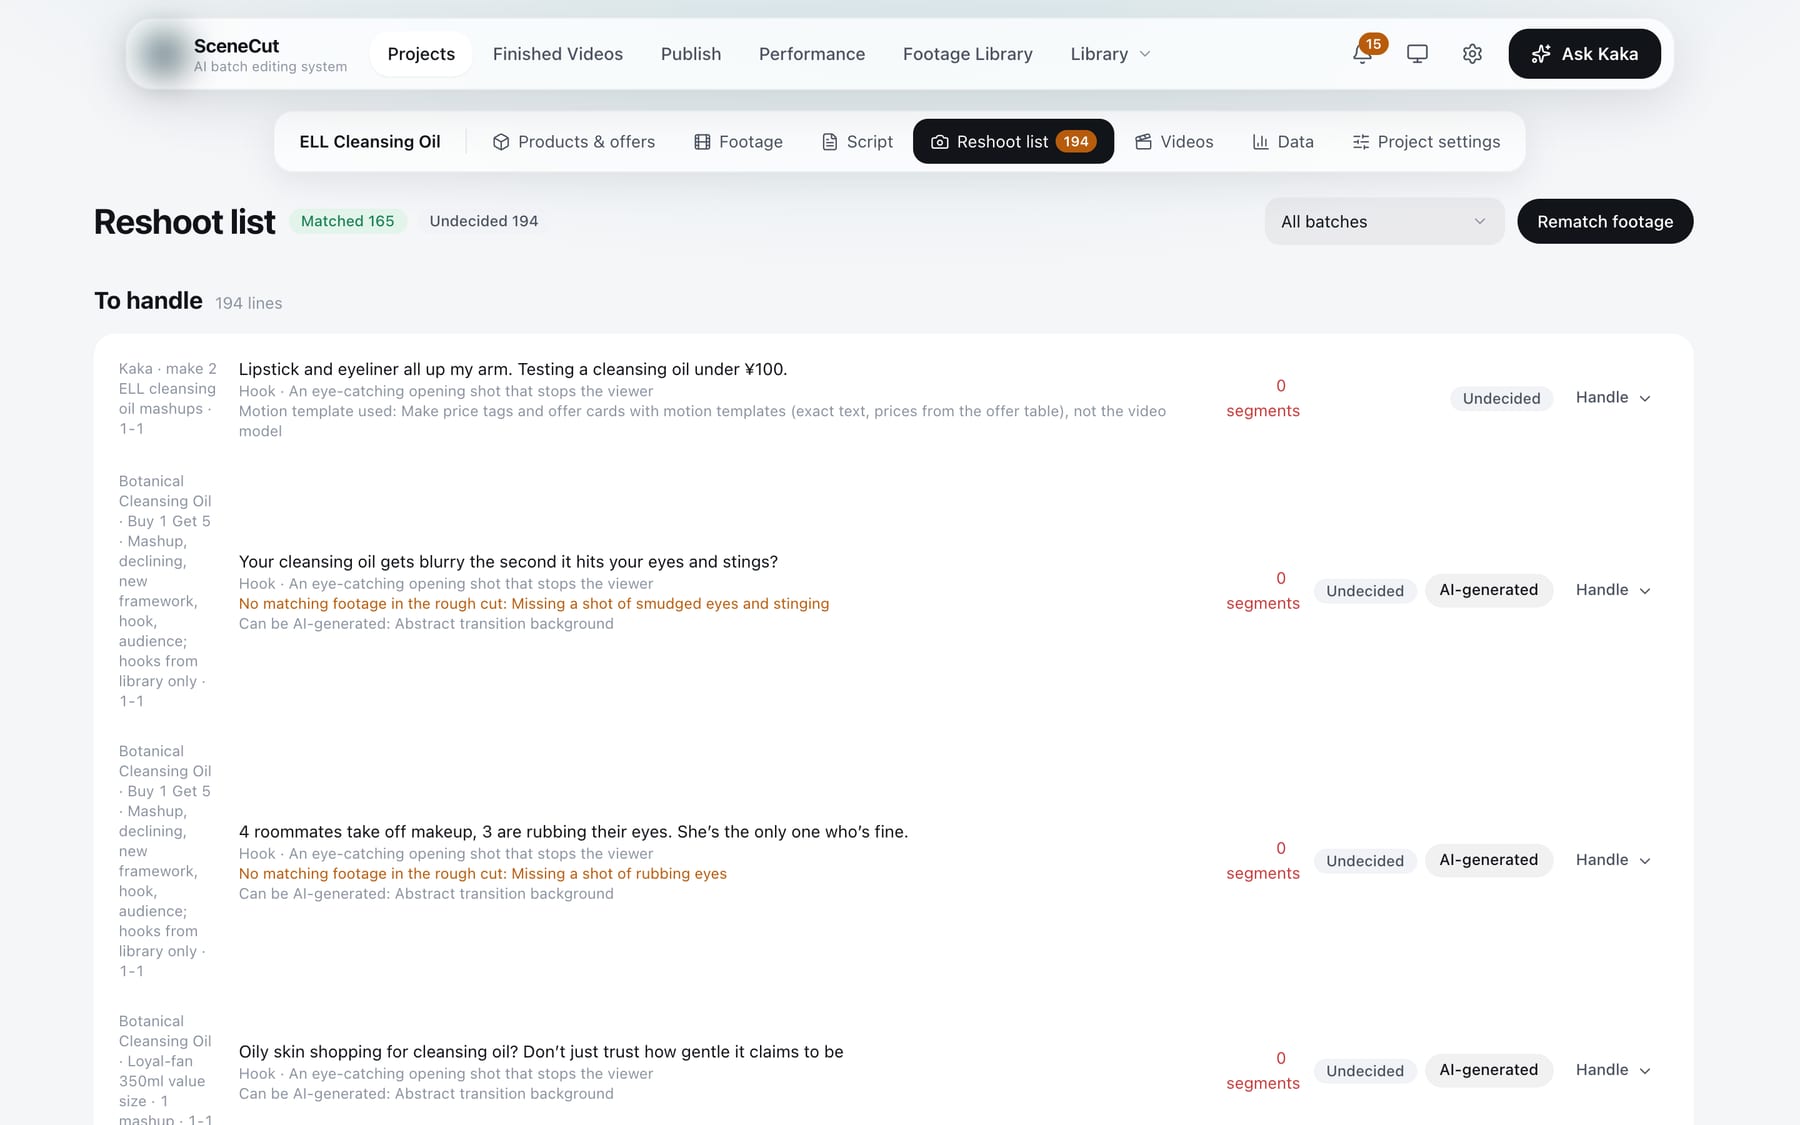Open settings gear icon
This screenshot has width=1800, height=1125.
tap(1472, 54)
